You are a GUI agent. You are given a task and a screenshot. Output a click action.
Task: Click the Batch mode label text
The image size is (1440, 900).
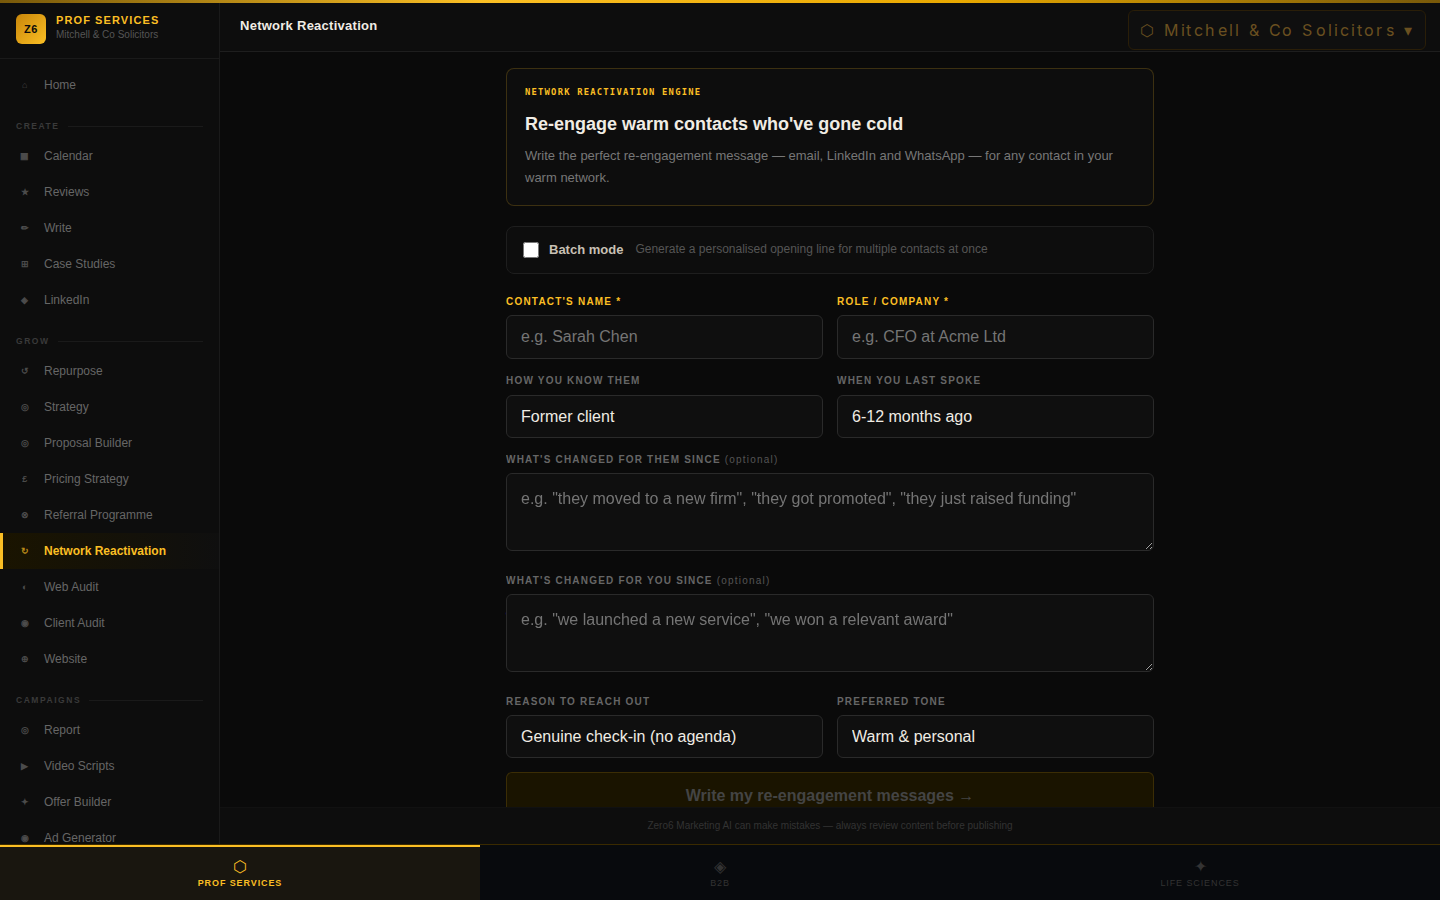point(586,250)
